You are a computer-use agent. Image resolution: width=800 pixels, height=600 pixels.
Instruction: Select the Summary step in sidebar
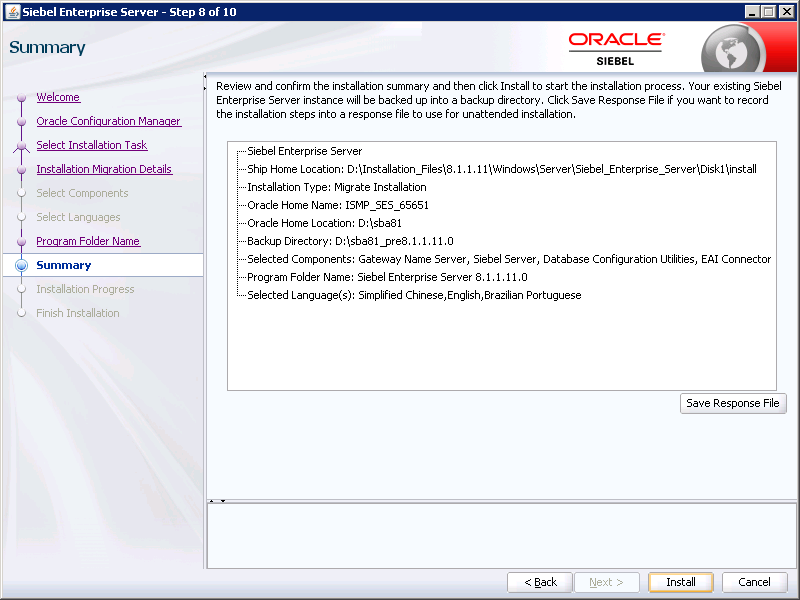pos(64,265)
